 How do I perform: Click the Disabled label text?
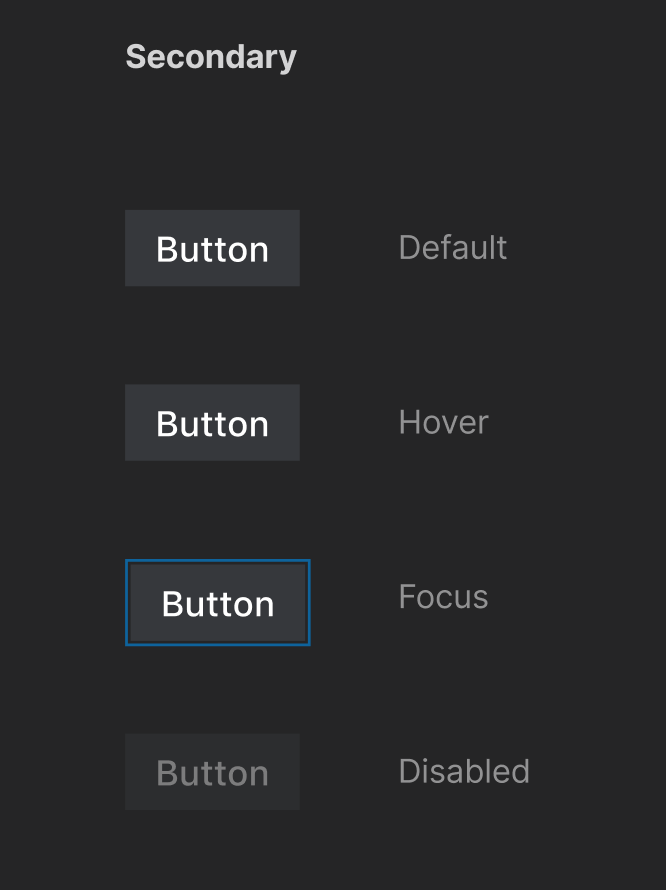point(464,771)
